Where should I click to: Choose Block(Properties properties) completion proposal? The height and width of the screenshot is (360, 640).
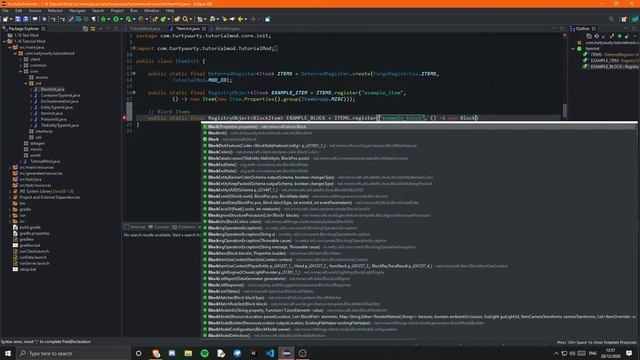419,127
